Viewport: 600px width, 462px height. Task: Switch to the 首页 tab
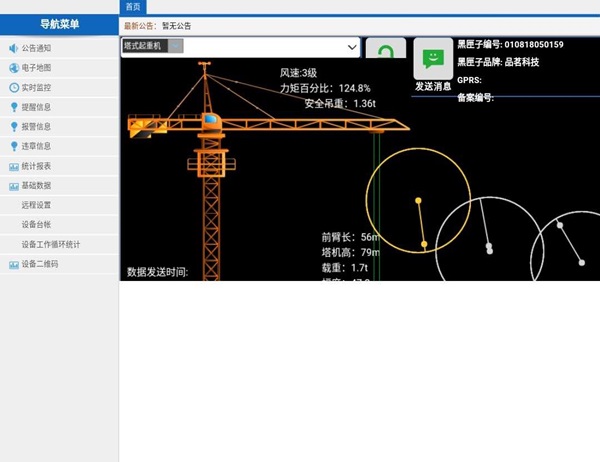[132, 6]
